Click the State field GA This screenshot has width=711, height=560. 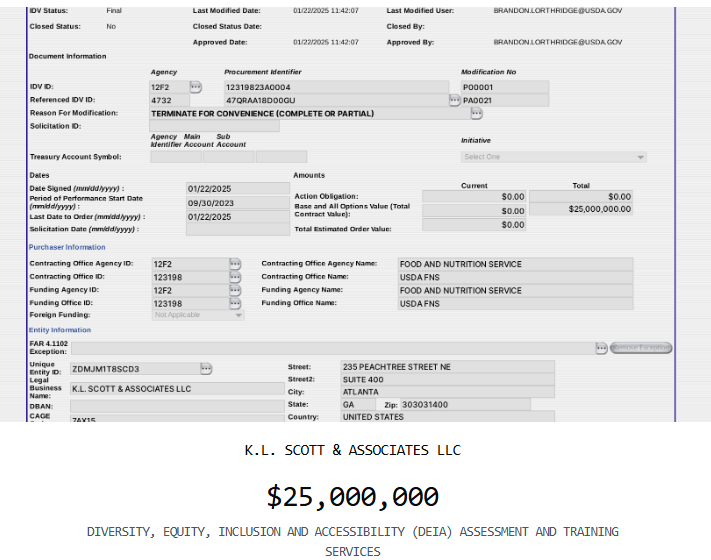[x=358, y=404]
